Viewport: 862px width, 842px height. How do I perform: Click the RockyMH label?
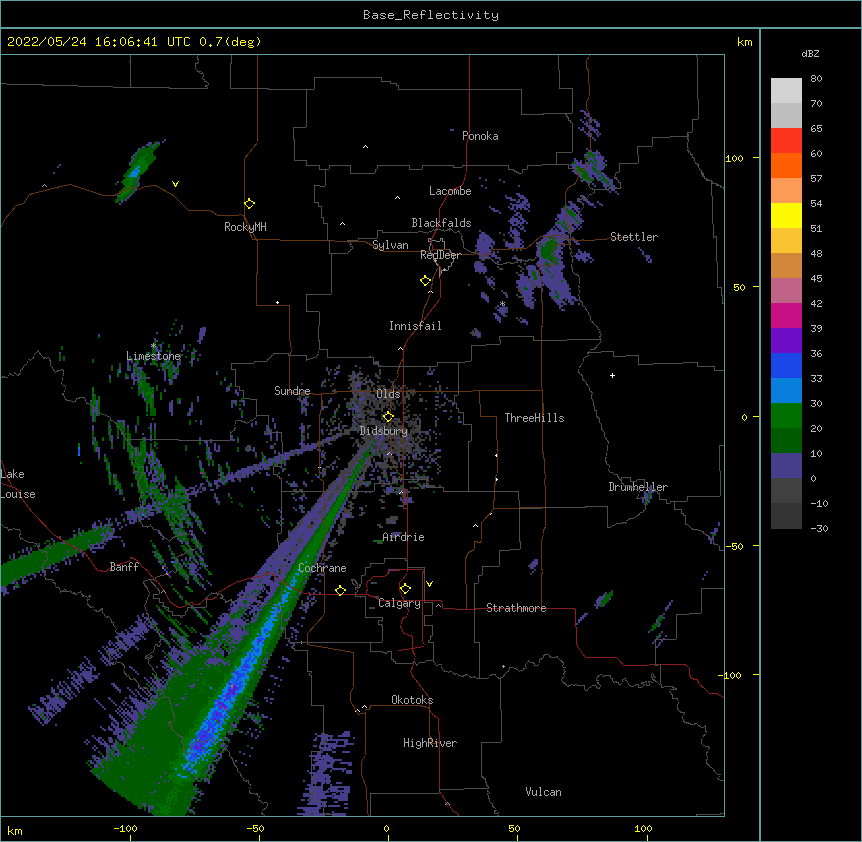tap(245, 227)
